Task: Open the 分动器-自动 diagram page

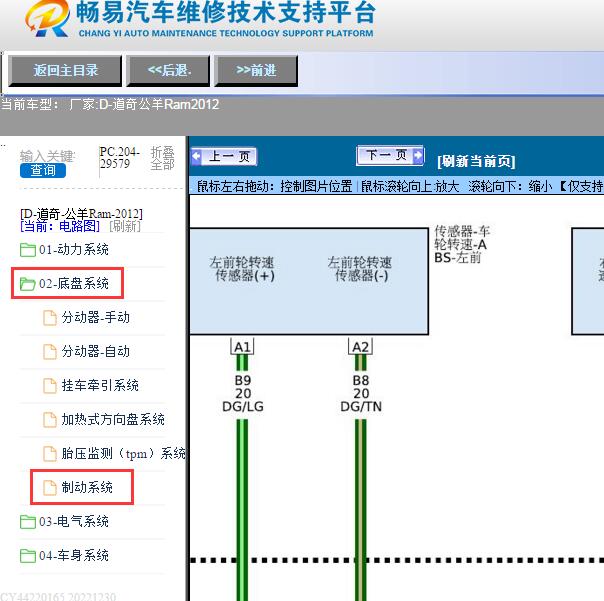Action: tap(96, 351)
